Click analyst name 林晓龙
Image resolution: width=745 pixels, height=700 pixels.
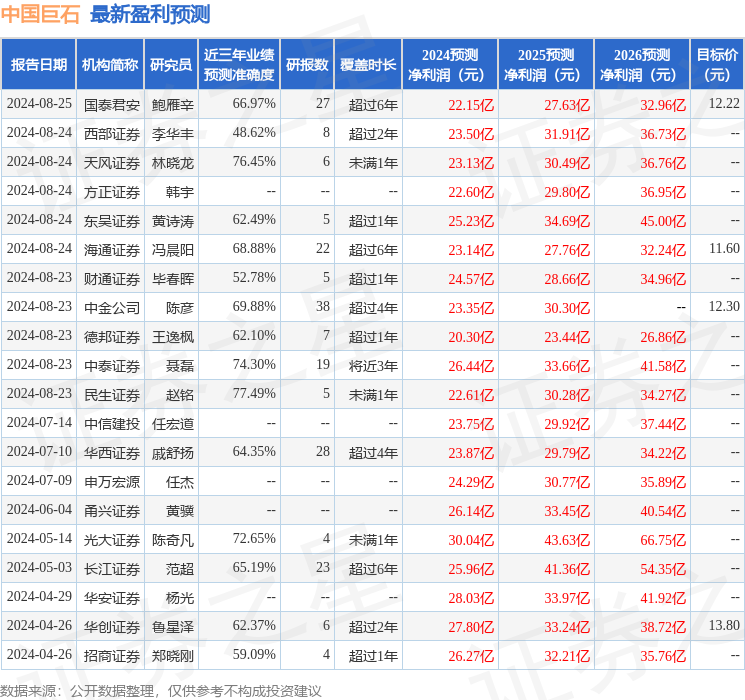click(173, 163)
